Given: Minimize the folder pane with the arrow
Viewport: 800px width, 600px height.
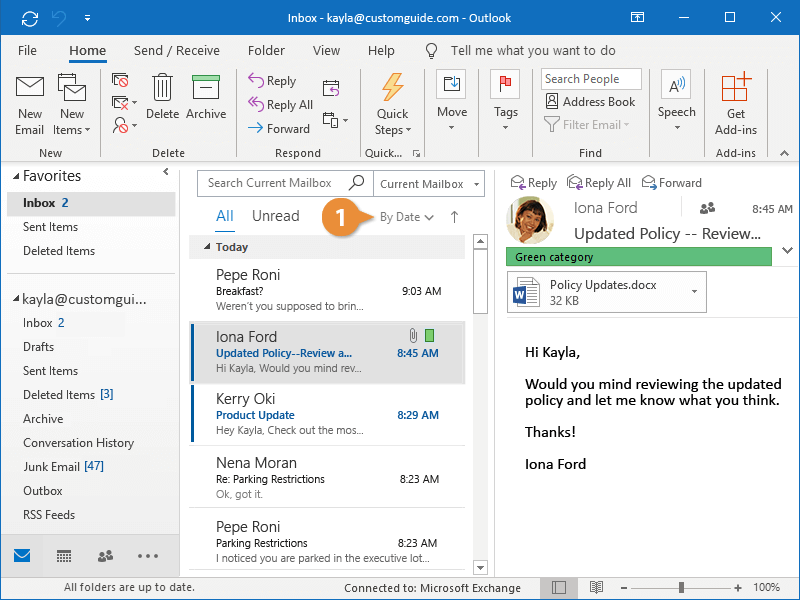Looking at the screenshot, I should point(166,172).
